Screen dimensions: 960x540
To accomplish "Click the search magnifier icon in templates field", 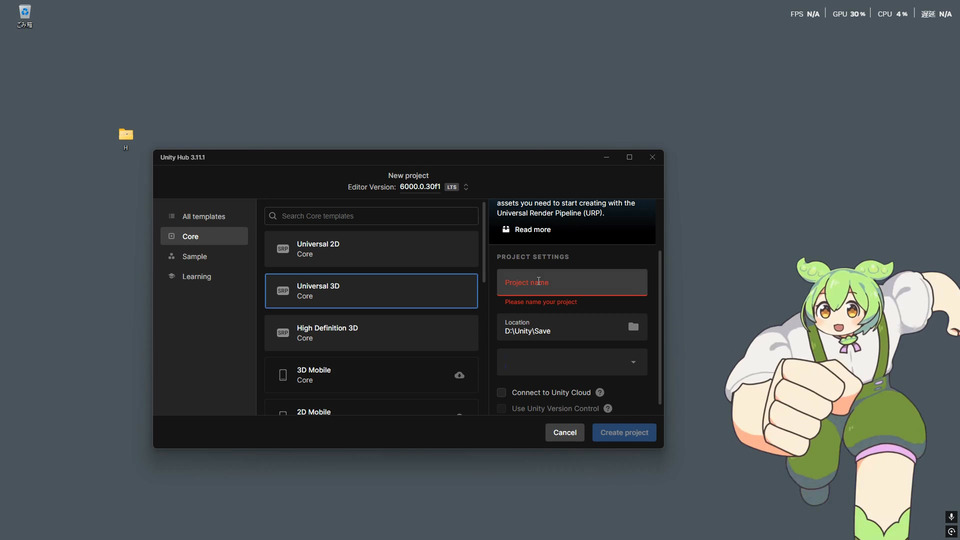I will pos(273,216).
